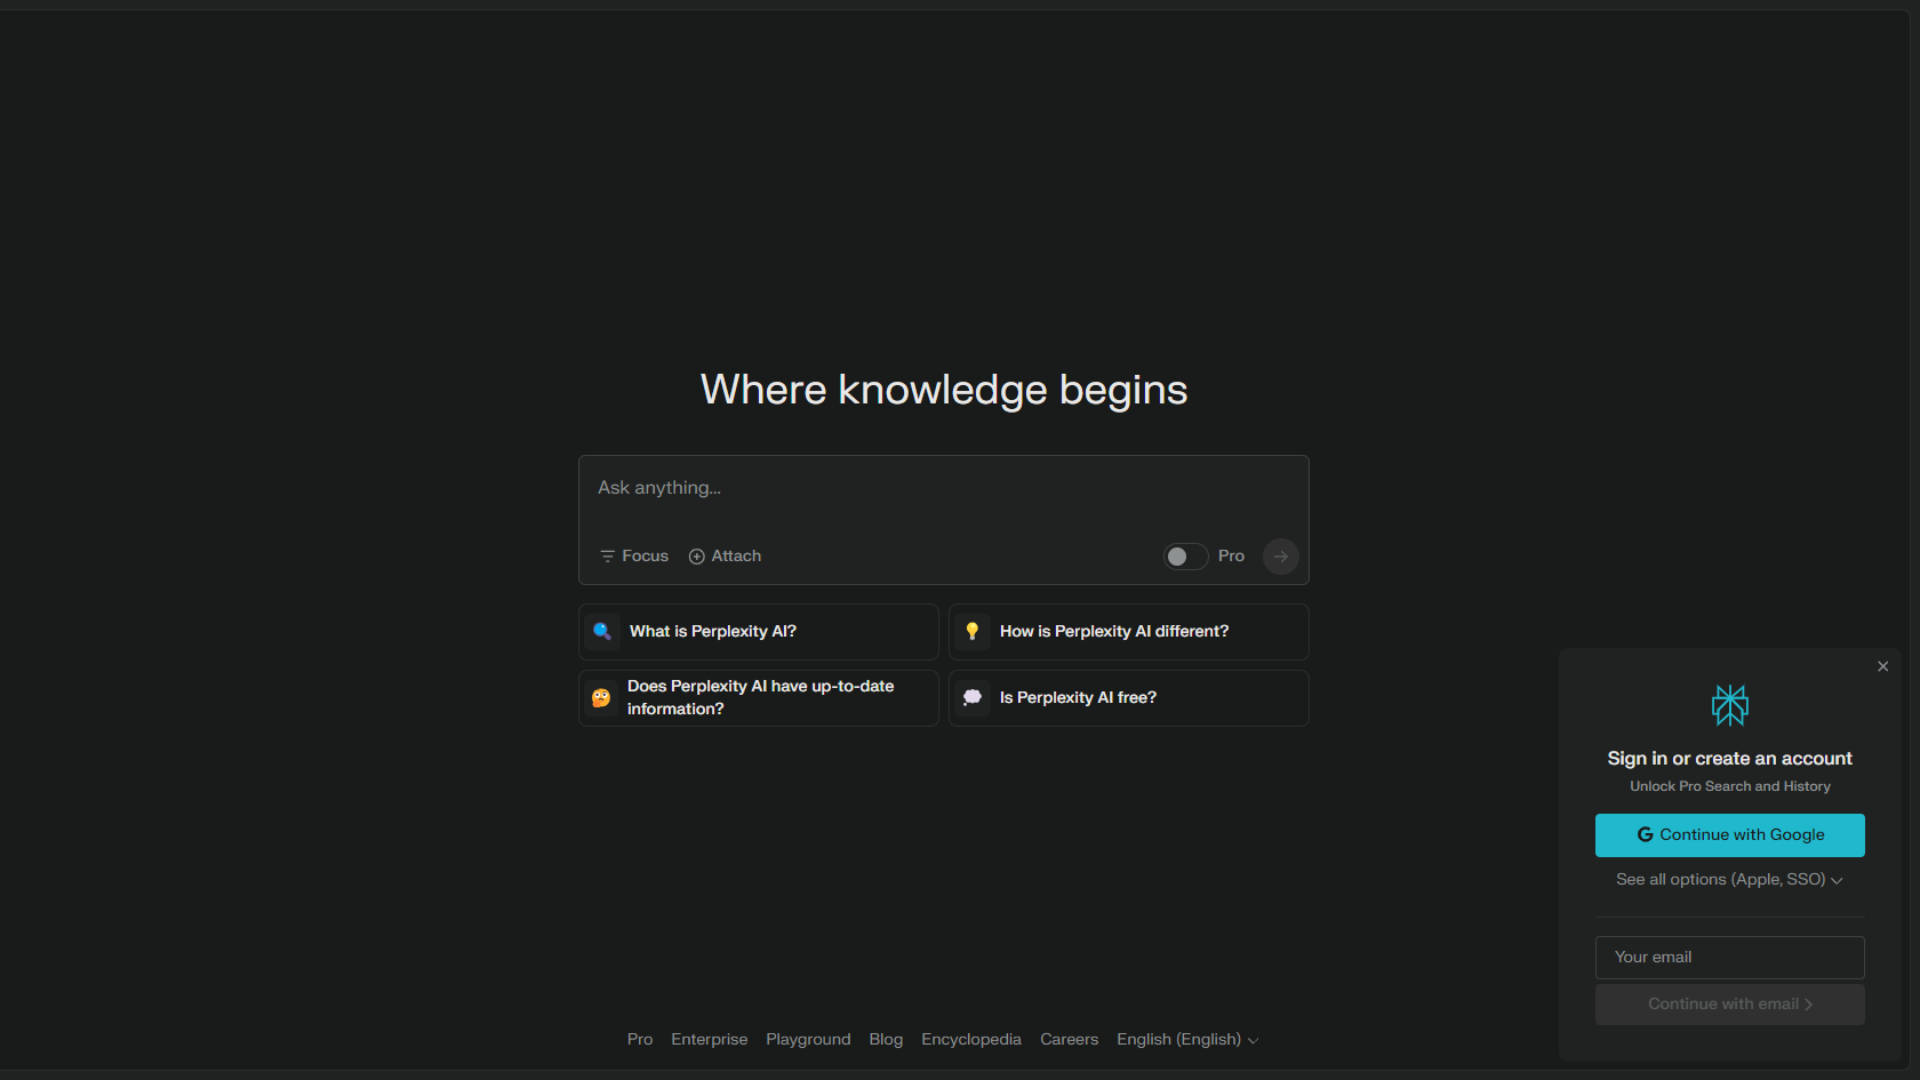
Task: Click the thinking-face emoji suggestion icon
Action: click(601, 698)
